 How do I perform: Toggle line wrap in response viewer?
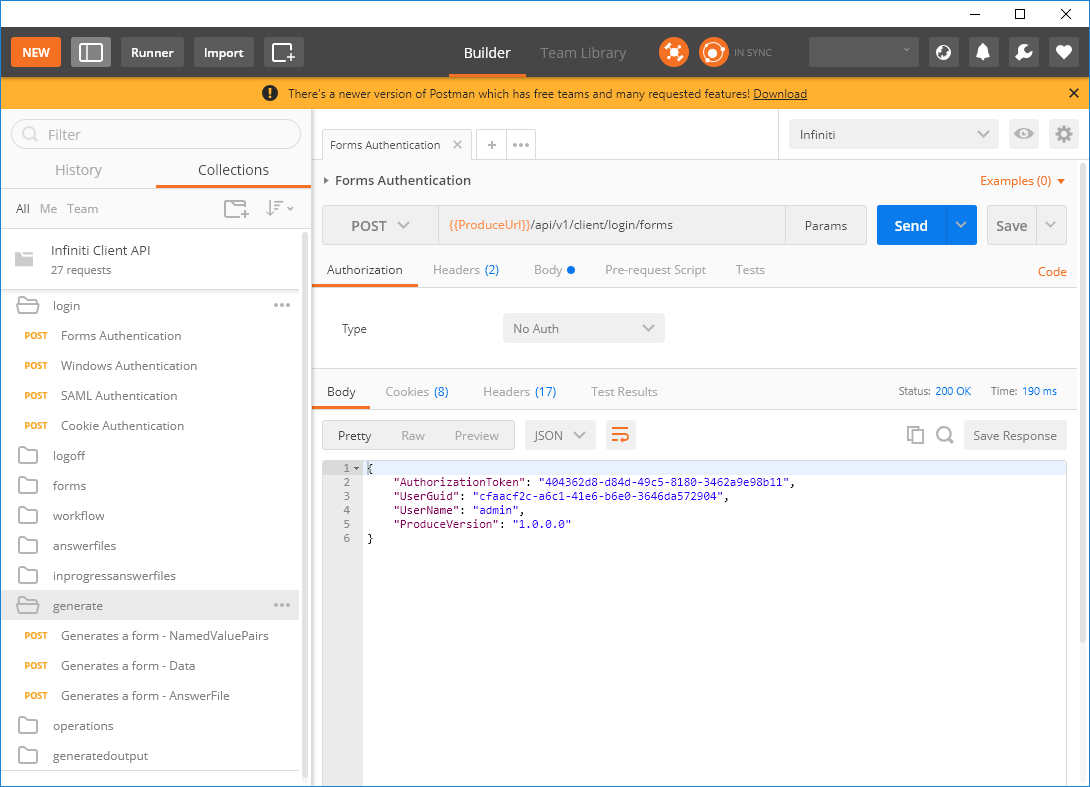point(620,435)
